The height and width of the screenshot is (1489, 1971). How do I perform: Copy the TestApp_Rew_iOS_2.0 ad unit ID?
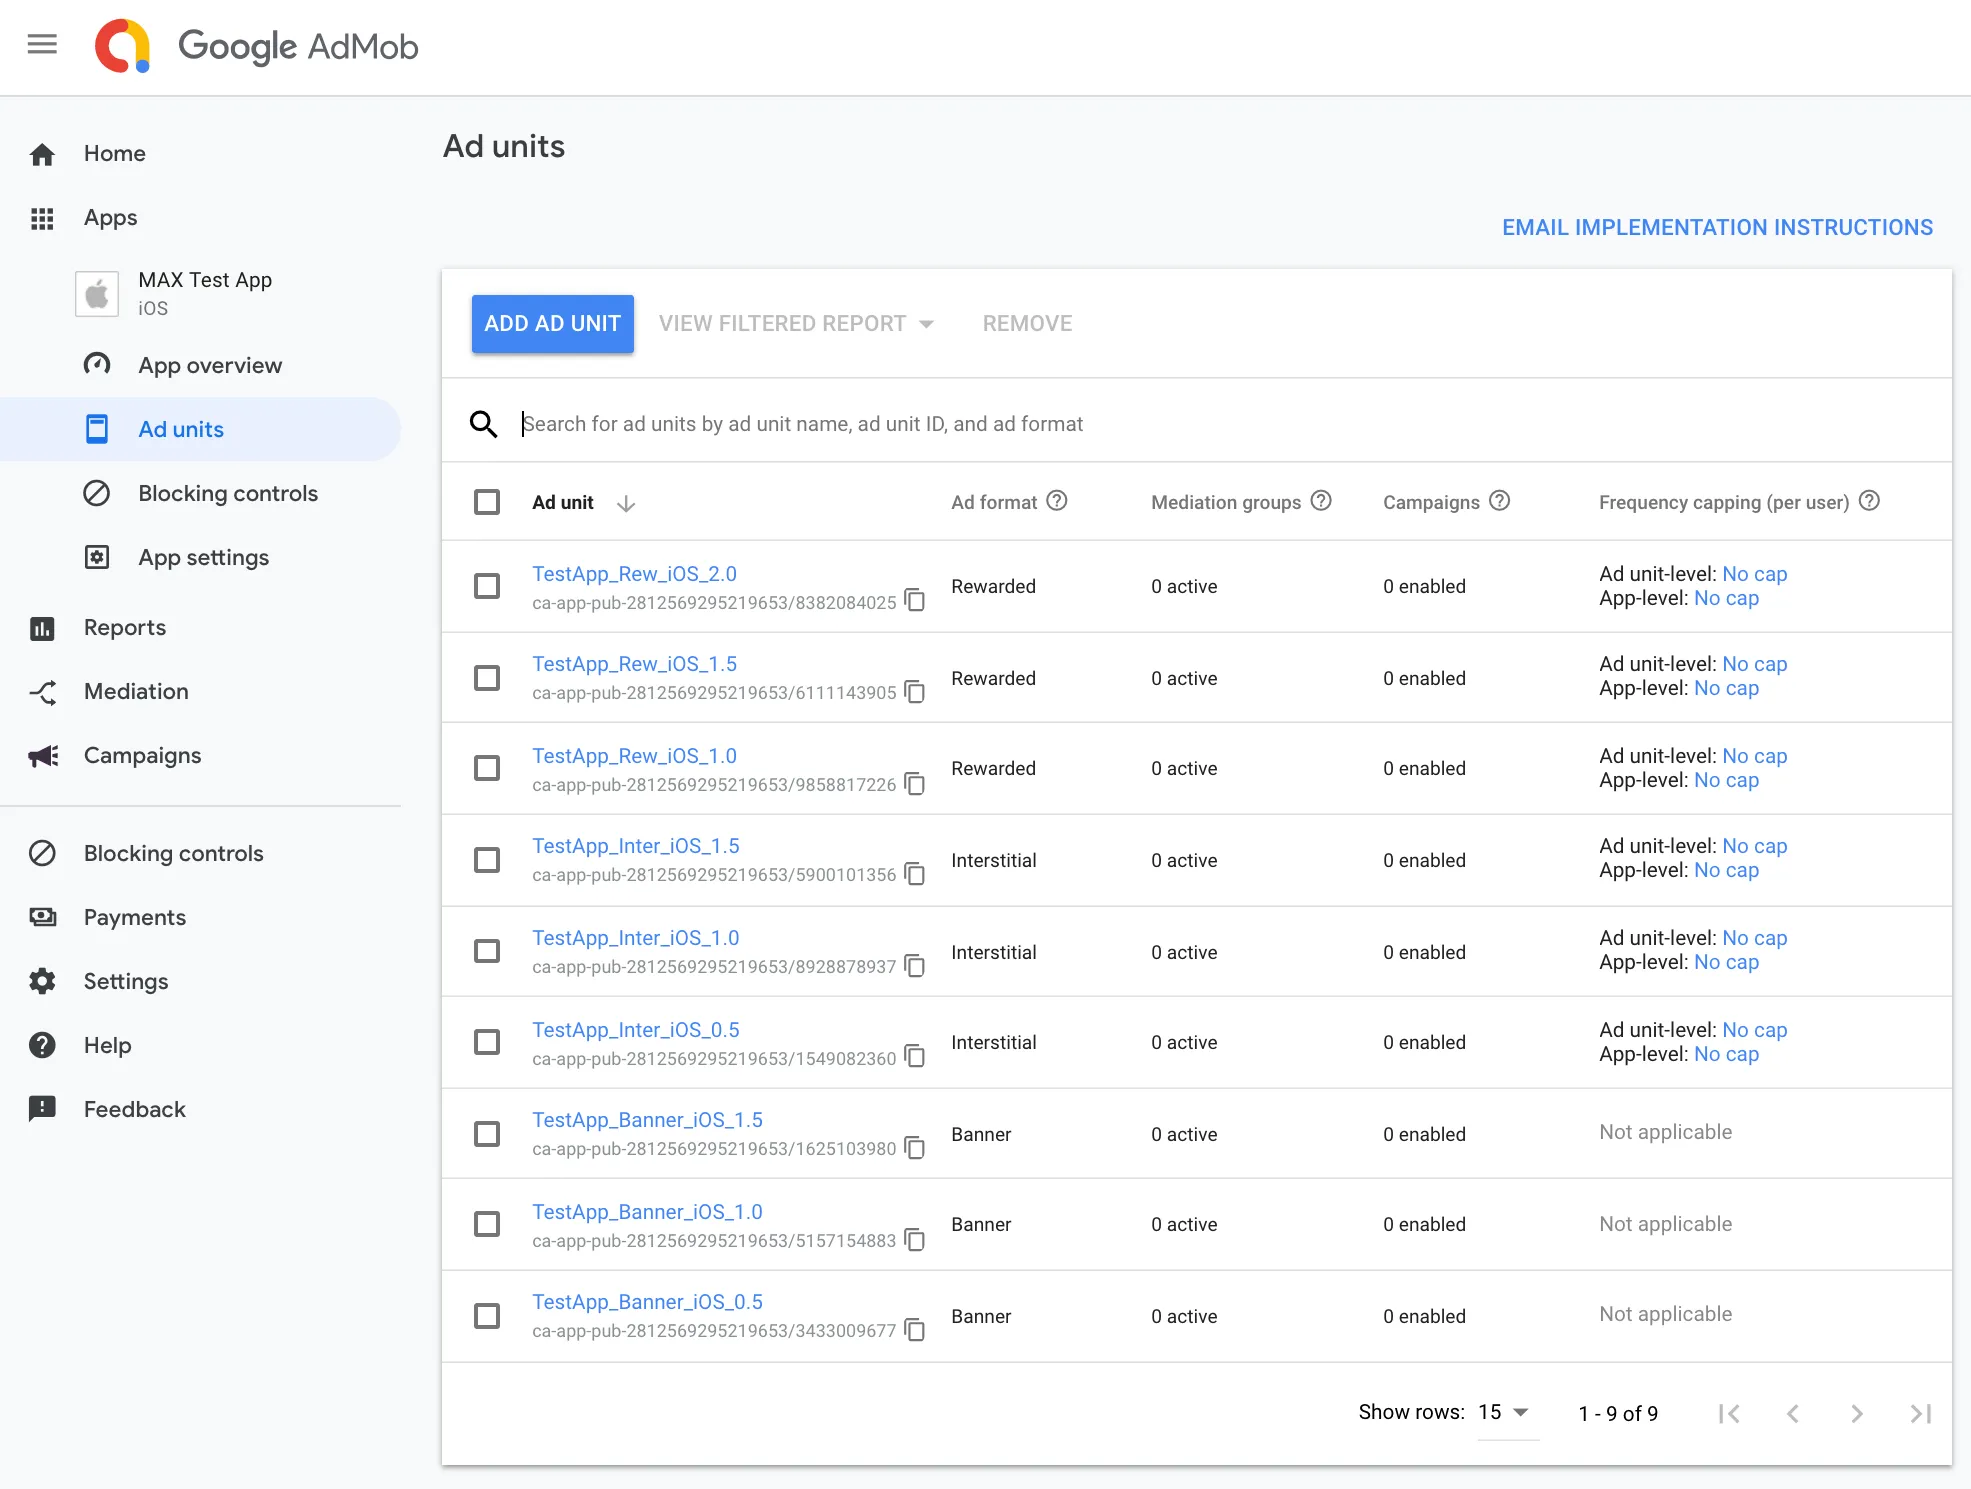(915, 600)
